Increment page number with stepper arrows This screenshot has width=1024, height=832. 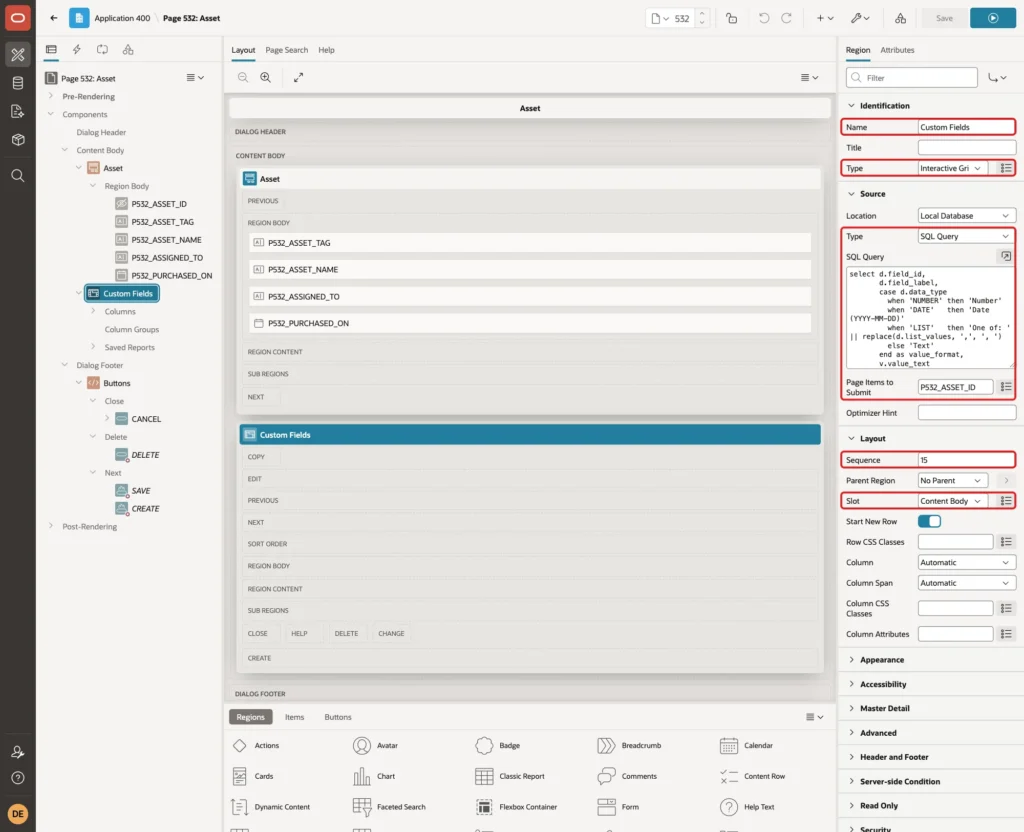[x=702, y=14]
